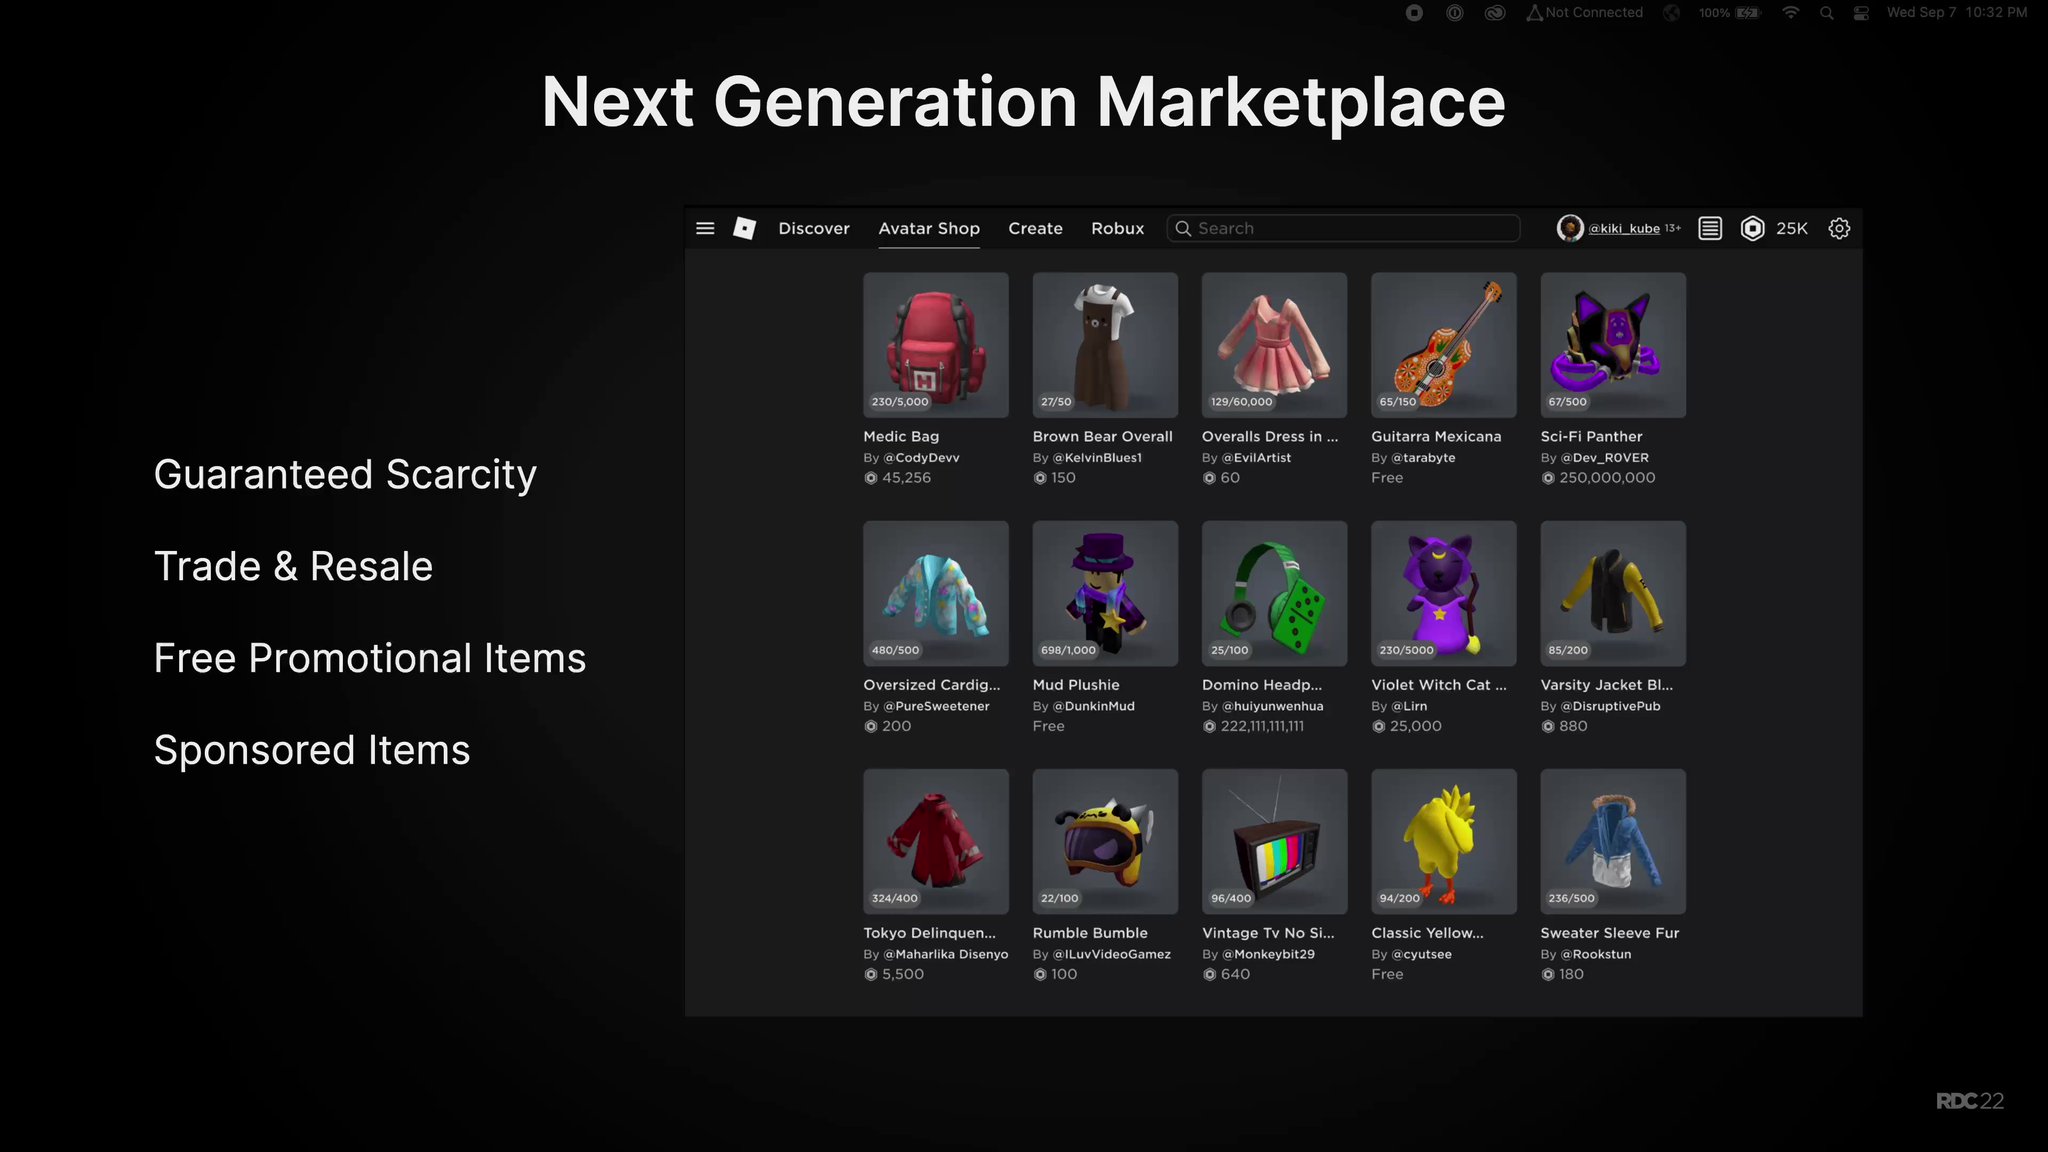Screen dimensions: 2048x1152
Task: Open the Sweater Sleeve Fur thumbnail
Action: (x=1613, y=841)
